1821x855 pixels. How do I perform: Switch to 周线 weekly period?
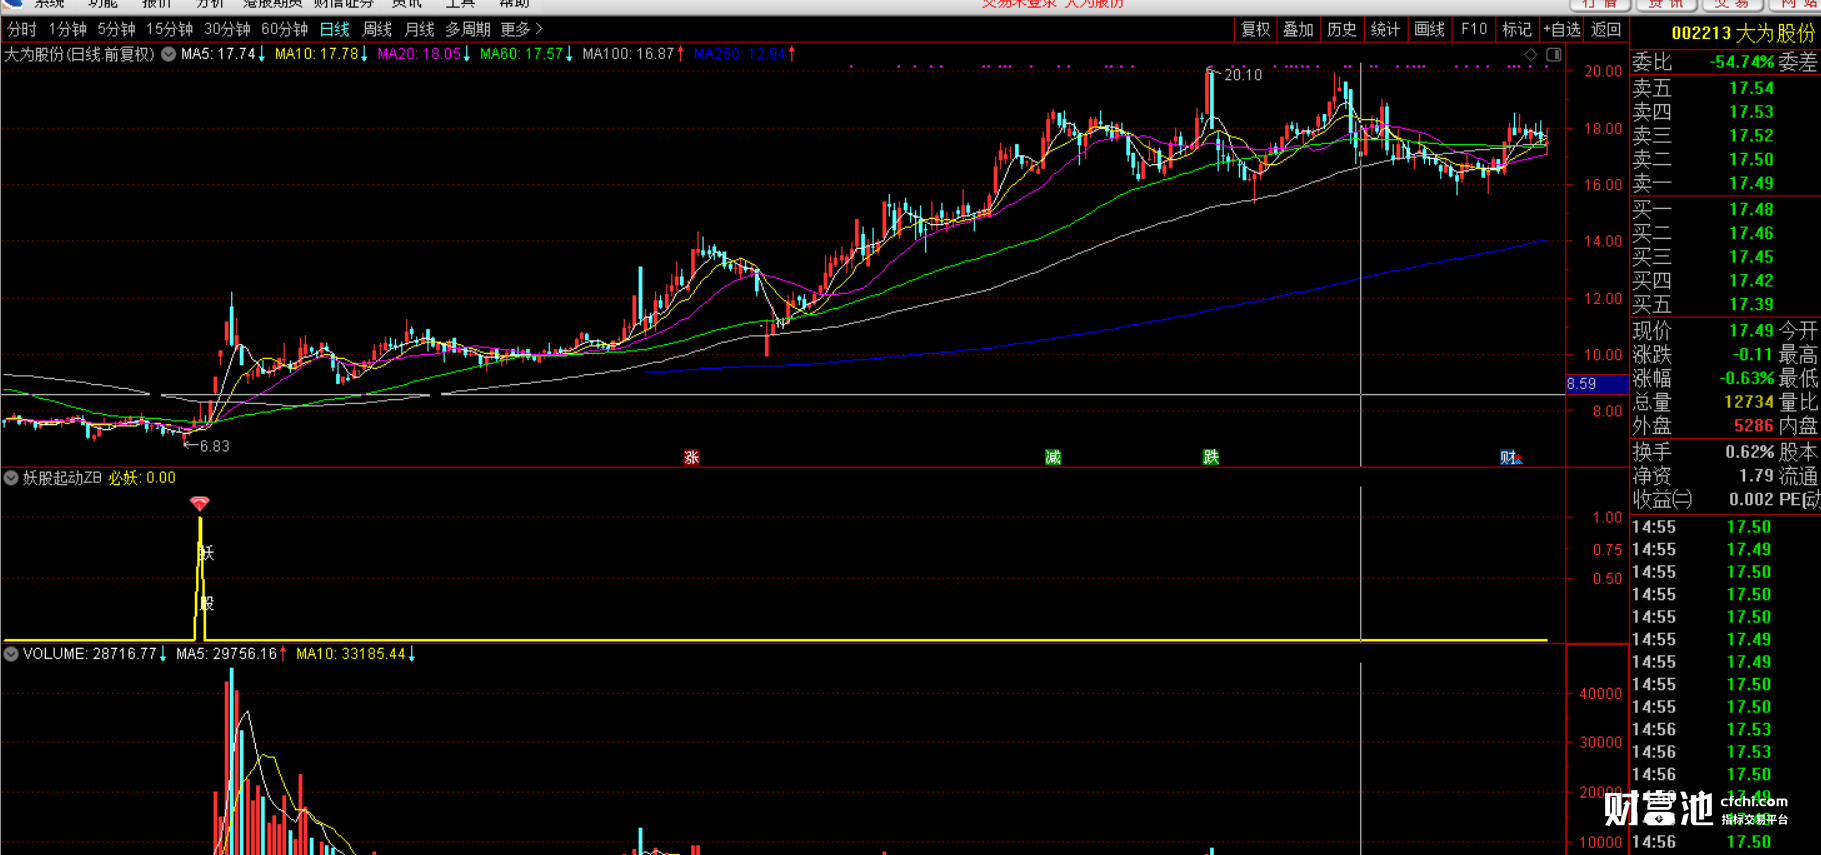377,30
